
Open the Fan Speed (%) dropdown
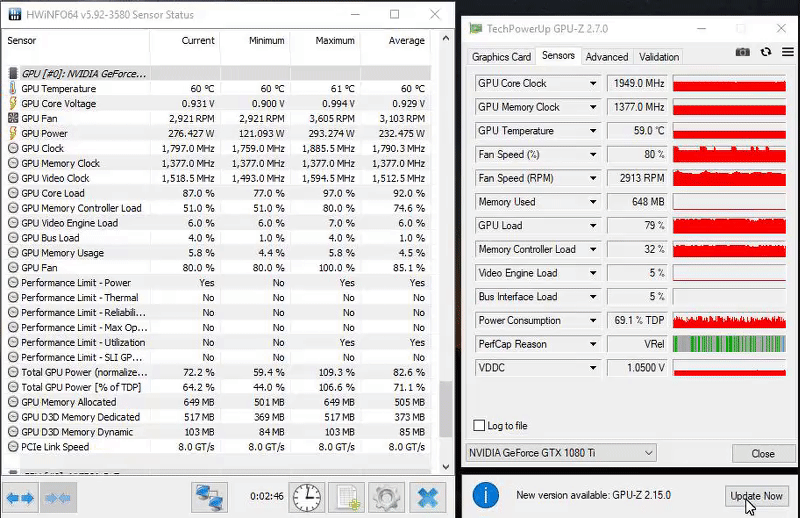pos(593,155)
